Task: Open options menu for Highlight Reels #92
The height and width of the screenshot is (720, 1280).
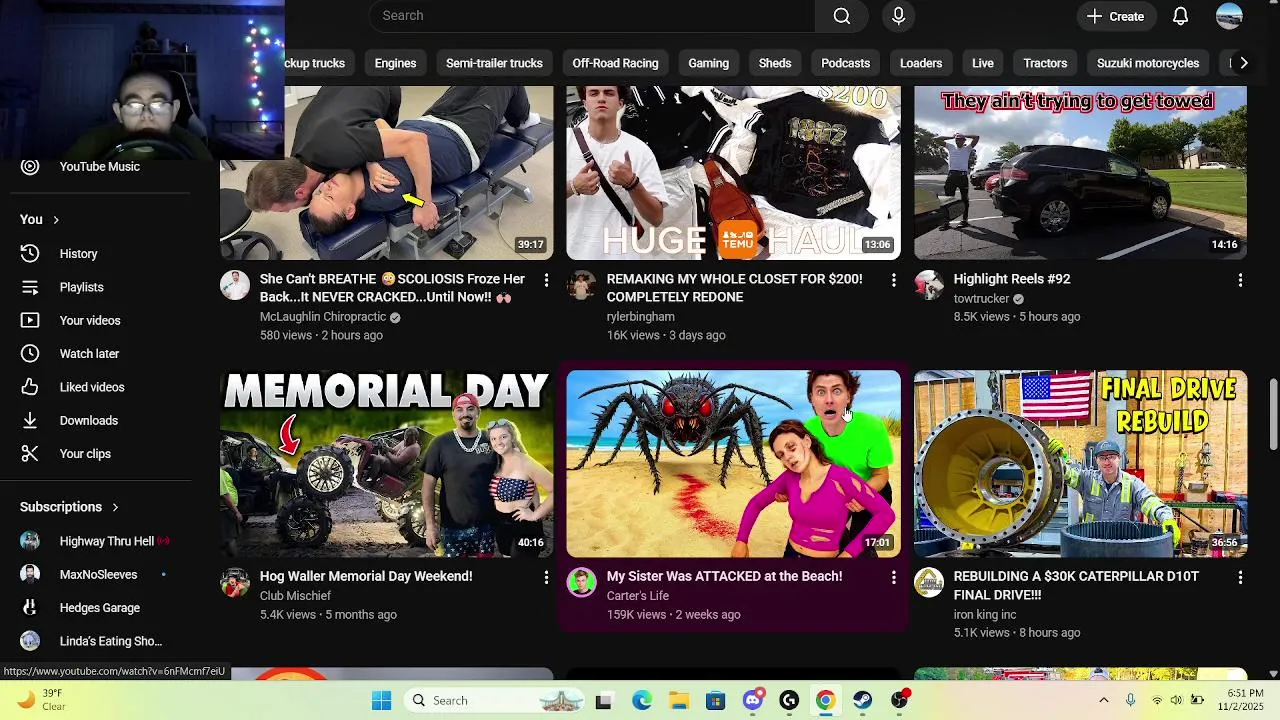Action: [1240, 281]
